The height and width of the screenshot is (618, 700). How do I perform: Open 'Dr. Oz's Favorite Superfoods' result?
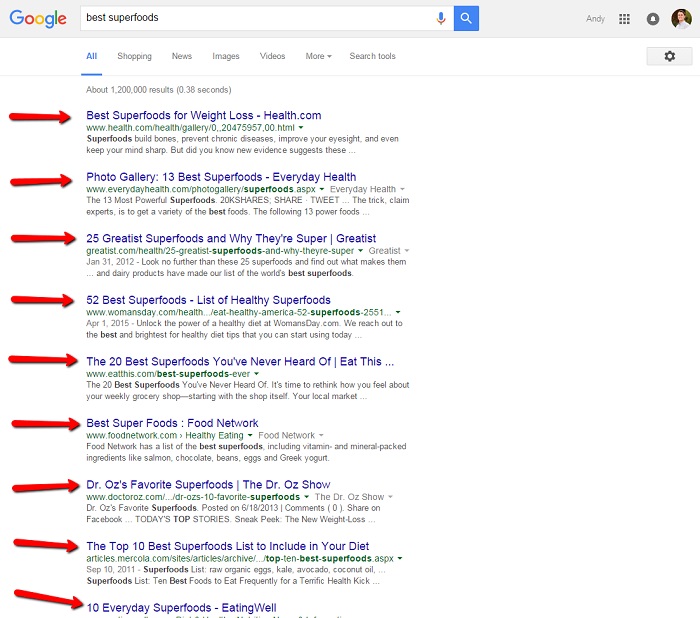click(x=208, y=484)
